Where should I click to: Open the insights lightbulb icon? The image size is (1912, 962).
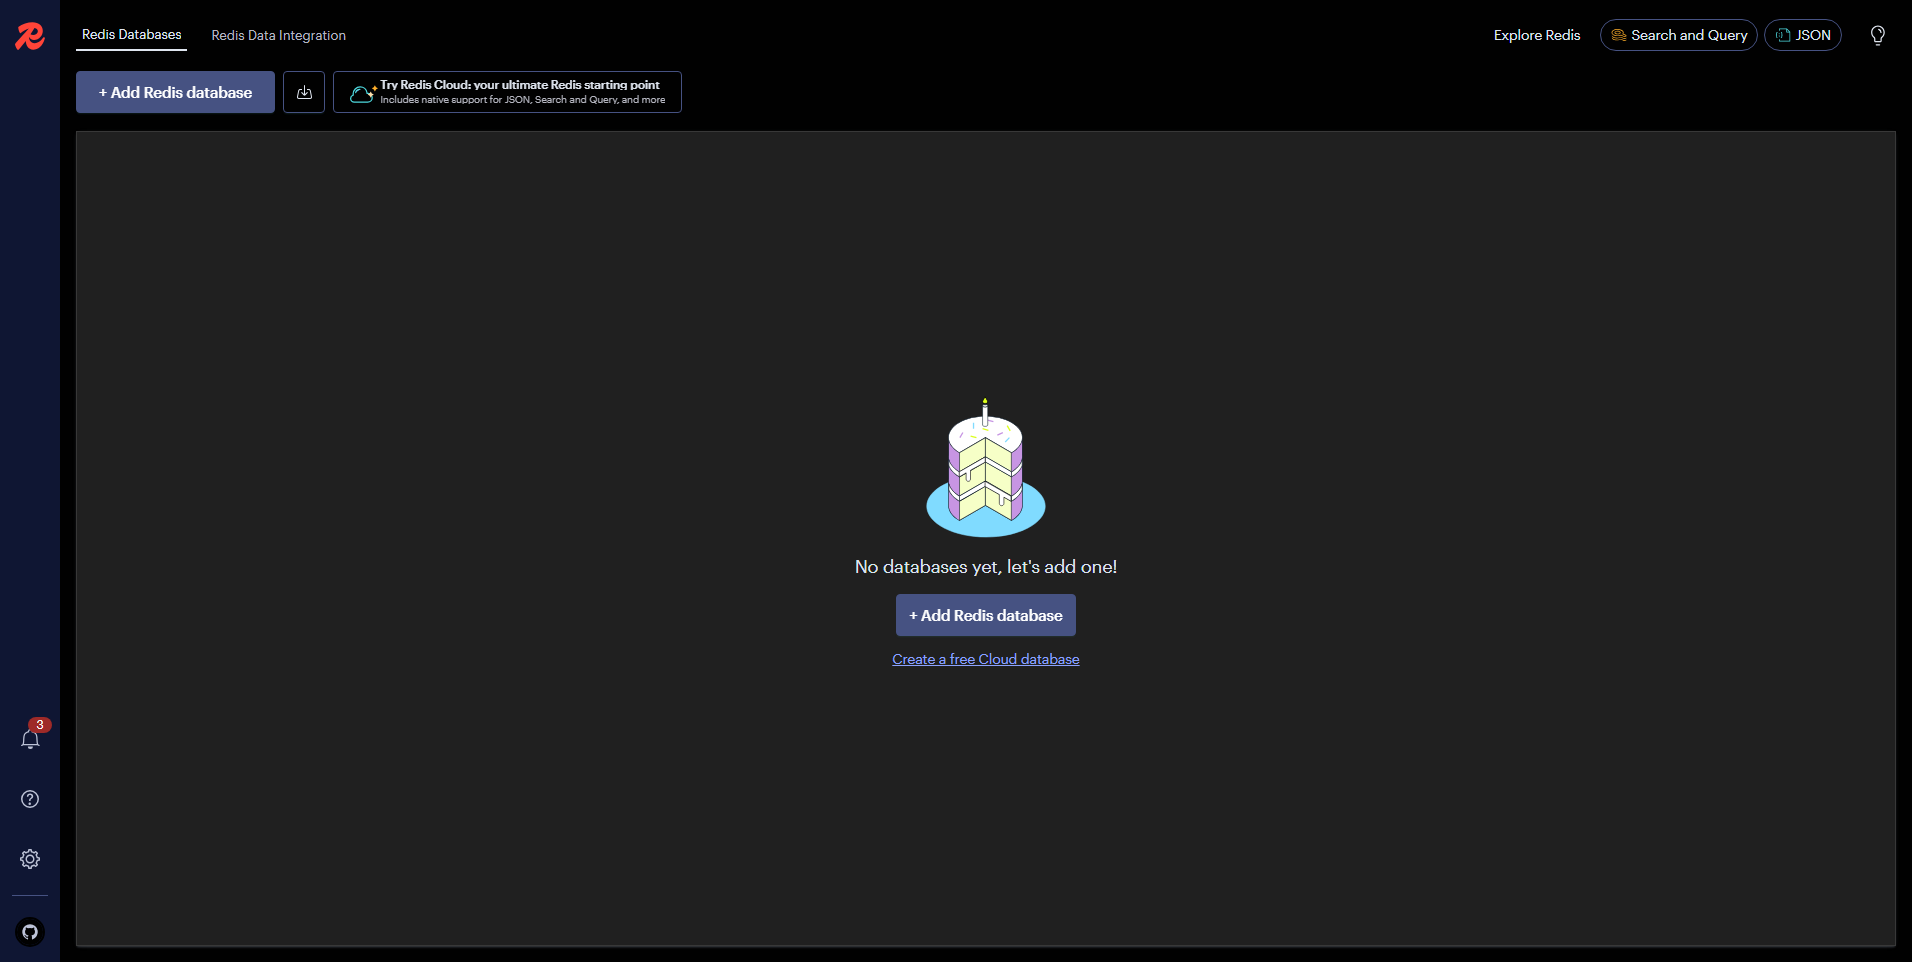[x=1878, y=35]
